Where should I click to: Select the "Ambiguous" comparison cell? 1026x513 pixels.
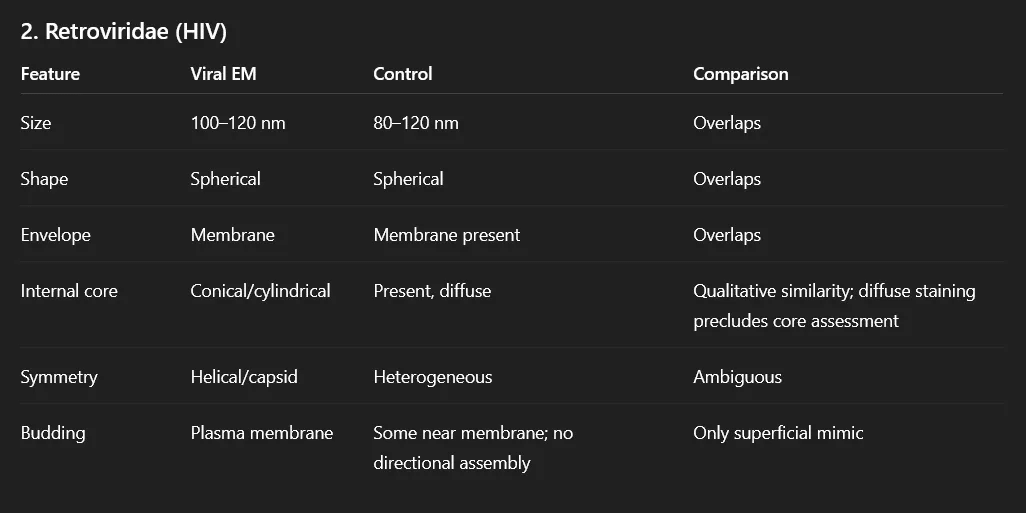[737, 377]
